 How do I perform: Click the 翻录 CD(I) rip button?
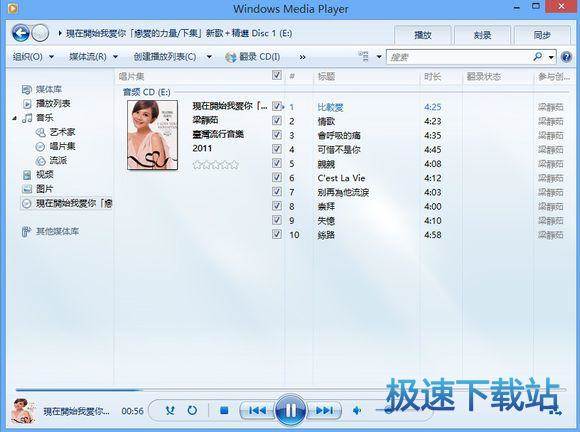point(253,57)
